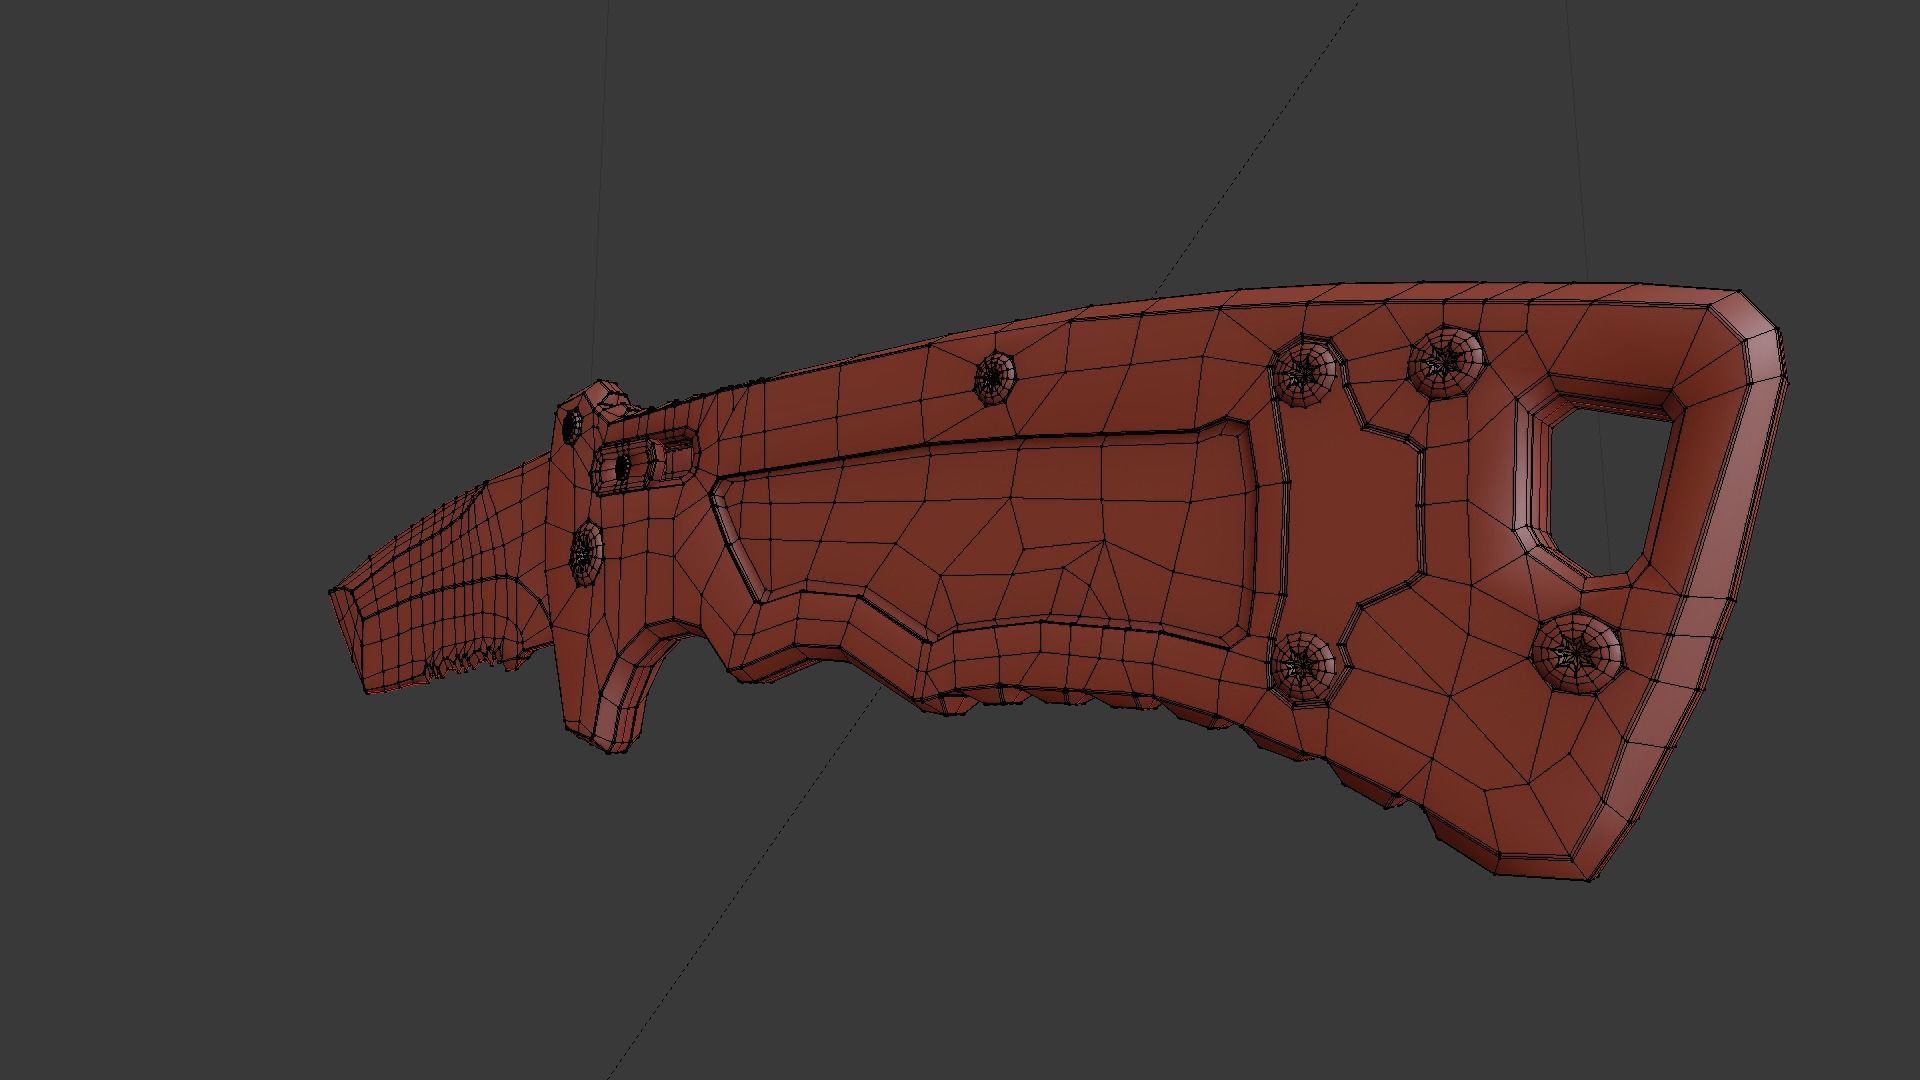Image resolution: width=1920 pixels, height=1080 pixels.
Task: Select the screw below the lanyard hole
Action: point(1577,653)
